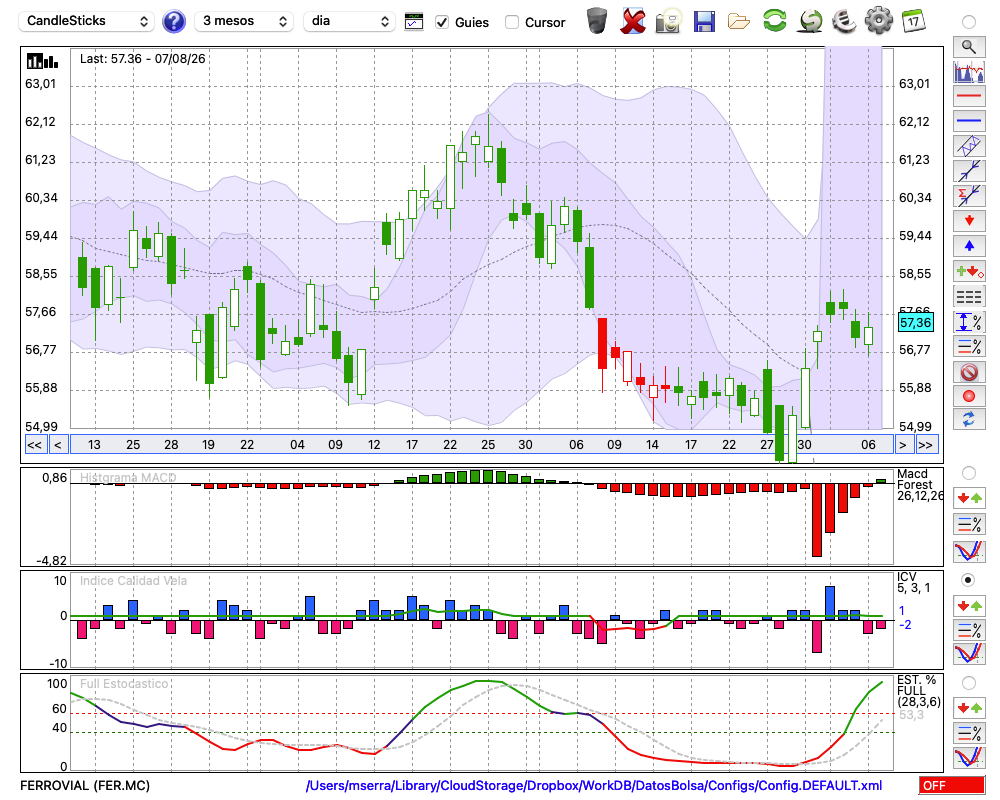Open the yellow folder icon
This screenshot has width=1000, height=800.
(x=739, y=22)
